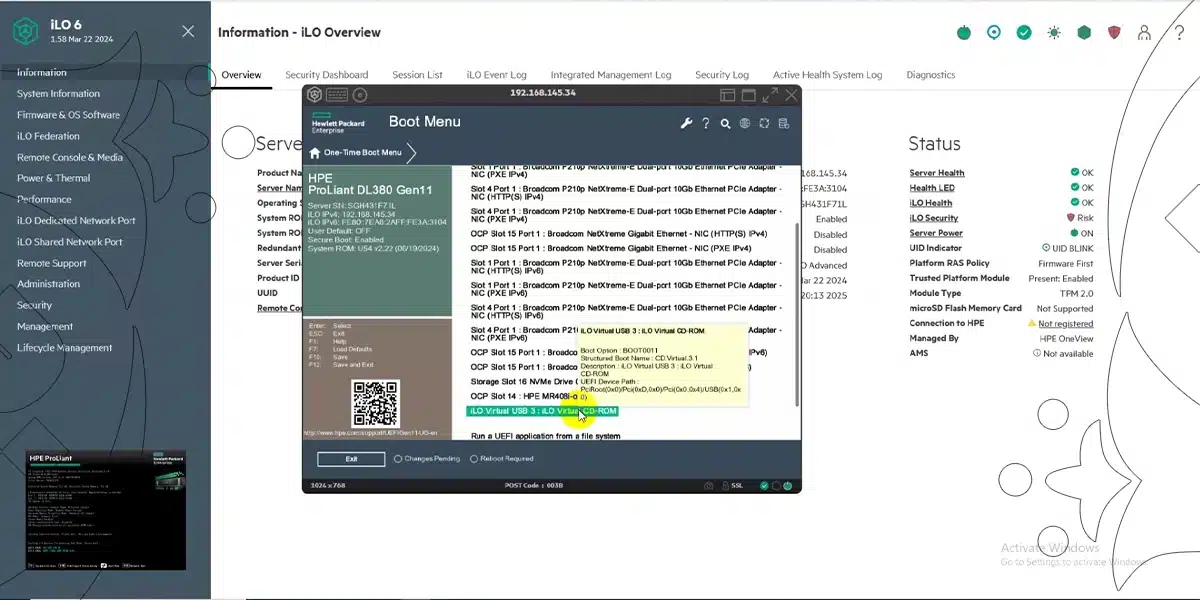Collapse the iLO 6 sidebar with the X
The width and height of the screenshot is (1200, 600).
coord(188,32)
